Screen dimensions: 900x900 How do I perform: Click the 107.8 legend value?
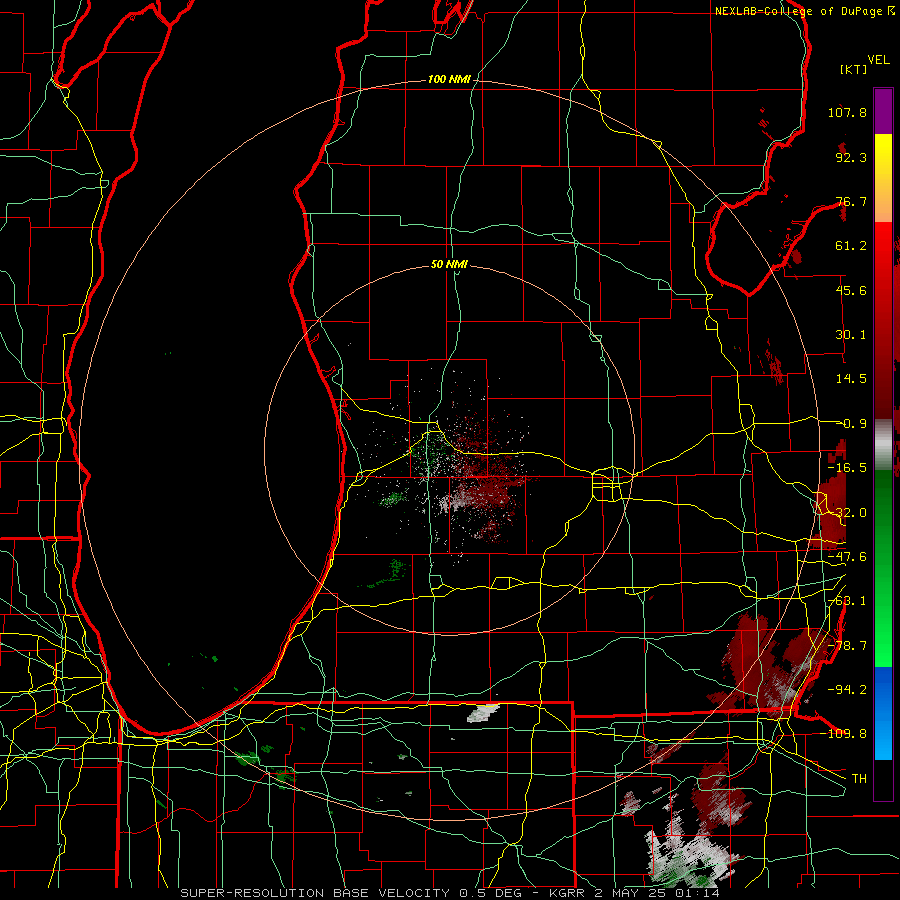pyautogui.click(x=847, y=112)
